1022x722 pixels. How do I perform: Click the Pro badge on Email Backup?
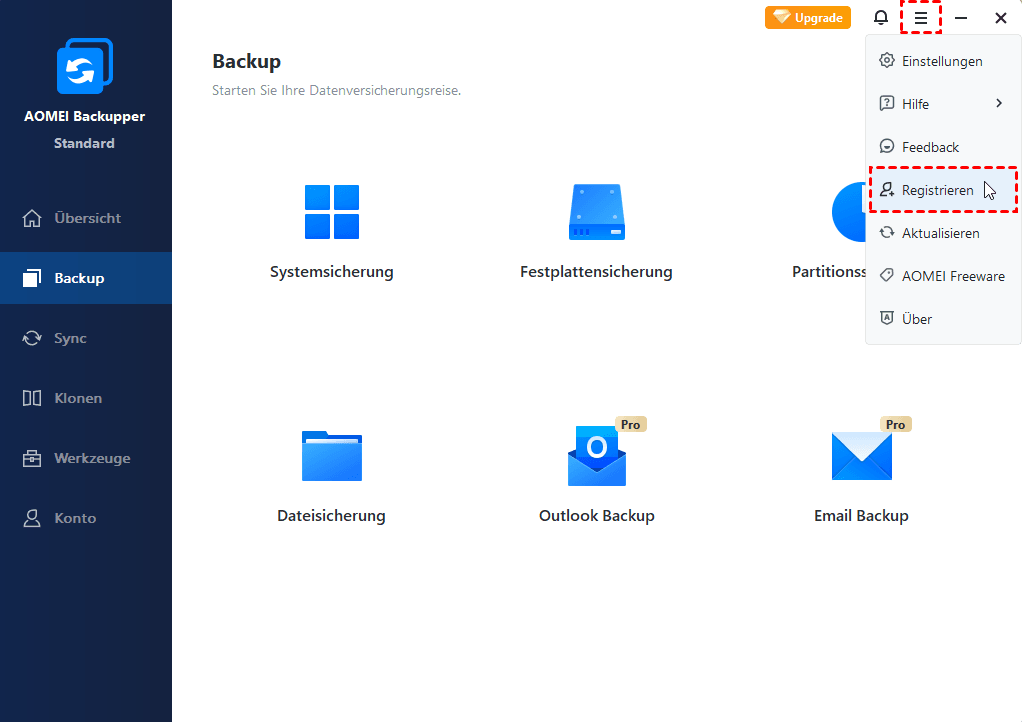(x=896, y=424)
